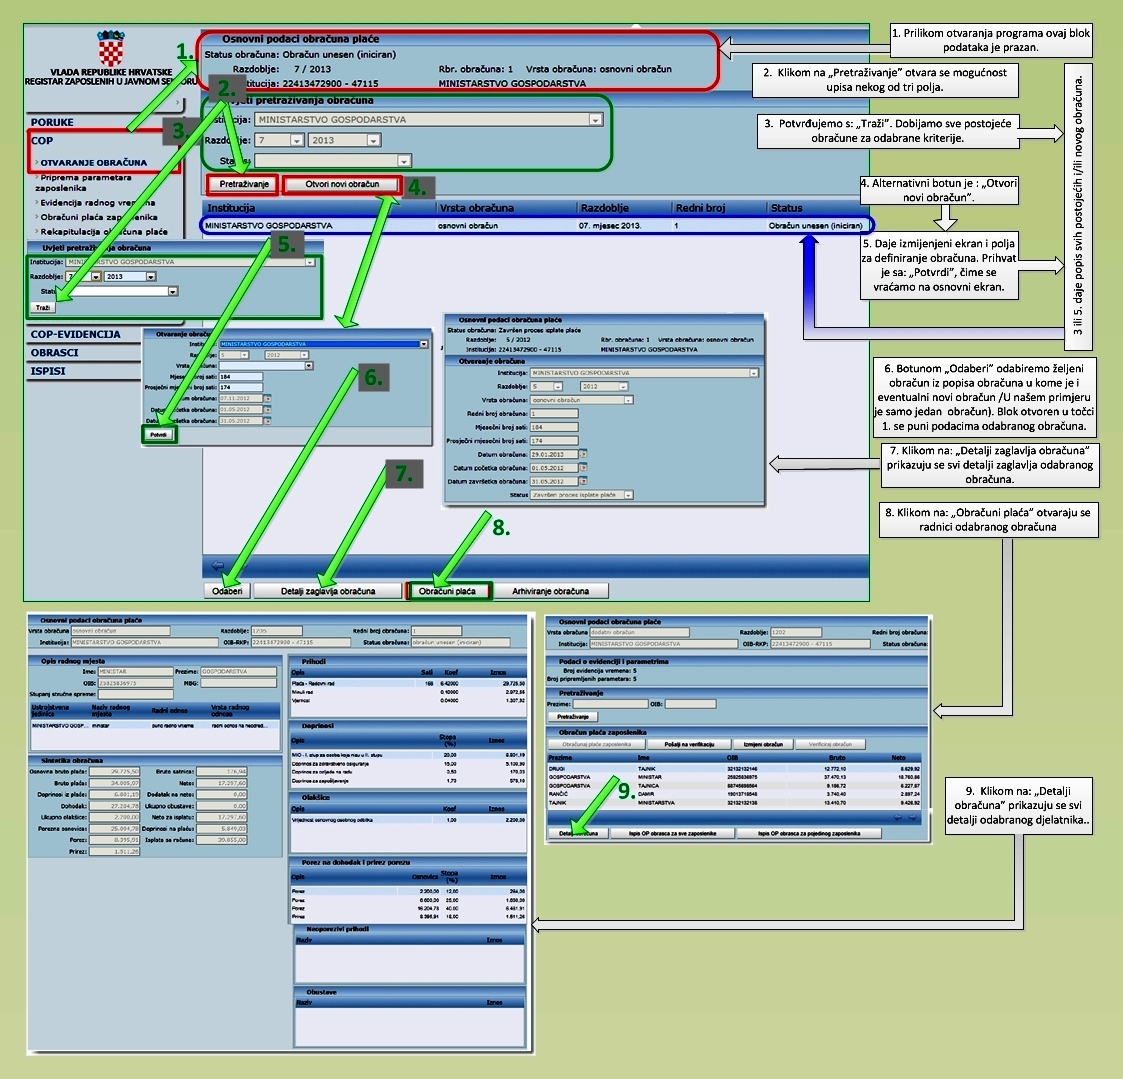Open calendar icon beside date 07.11.2012

tap(268, 398)
